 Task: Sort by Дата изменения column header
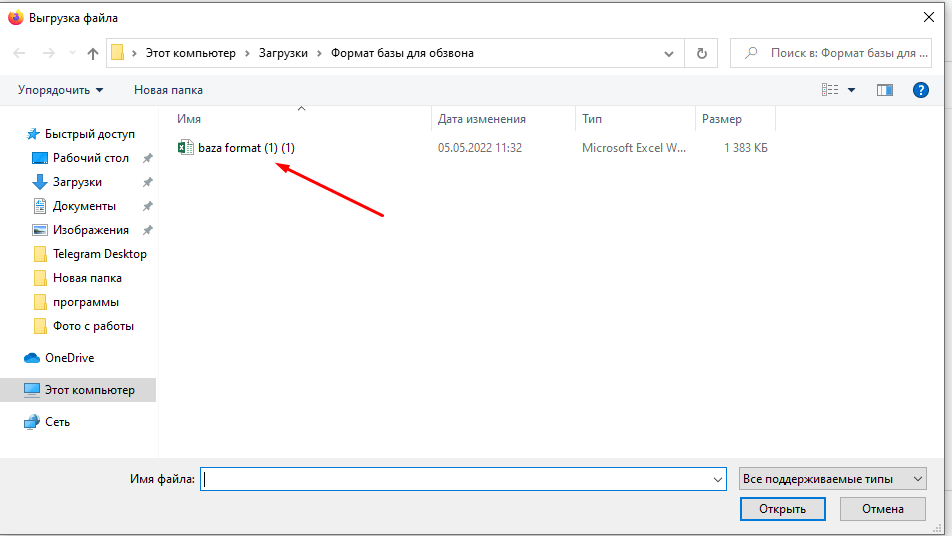[x=481, y=119]
